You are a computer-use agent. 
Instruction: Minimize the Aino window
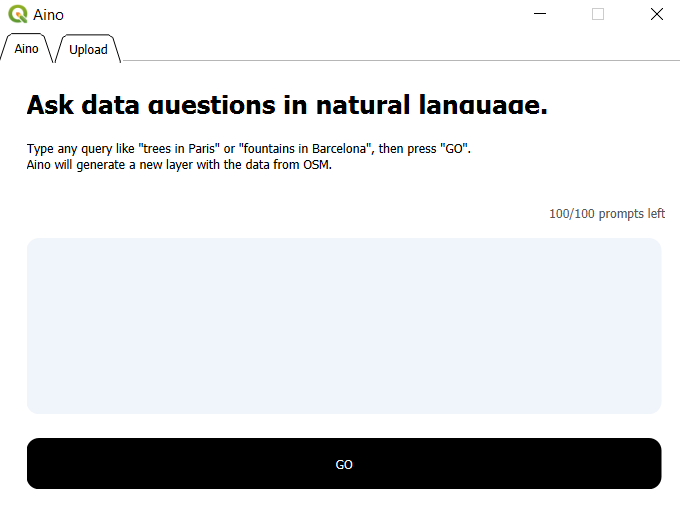tap(540, 15)
